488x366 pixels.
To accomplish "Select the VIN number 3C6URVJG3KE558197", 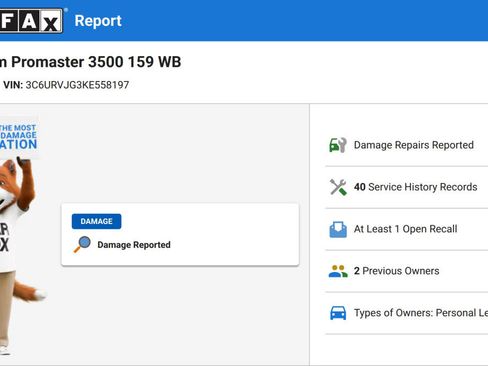I will click(77, 85).
